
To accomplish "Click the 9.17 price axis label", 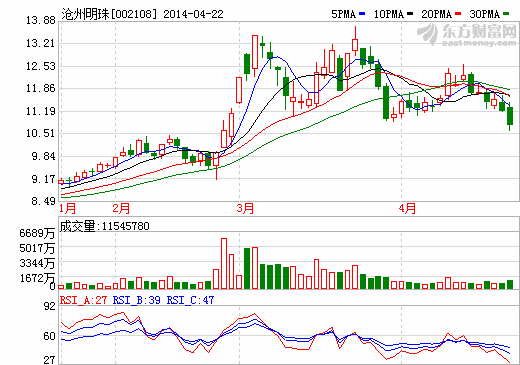I will click(43, 179).
